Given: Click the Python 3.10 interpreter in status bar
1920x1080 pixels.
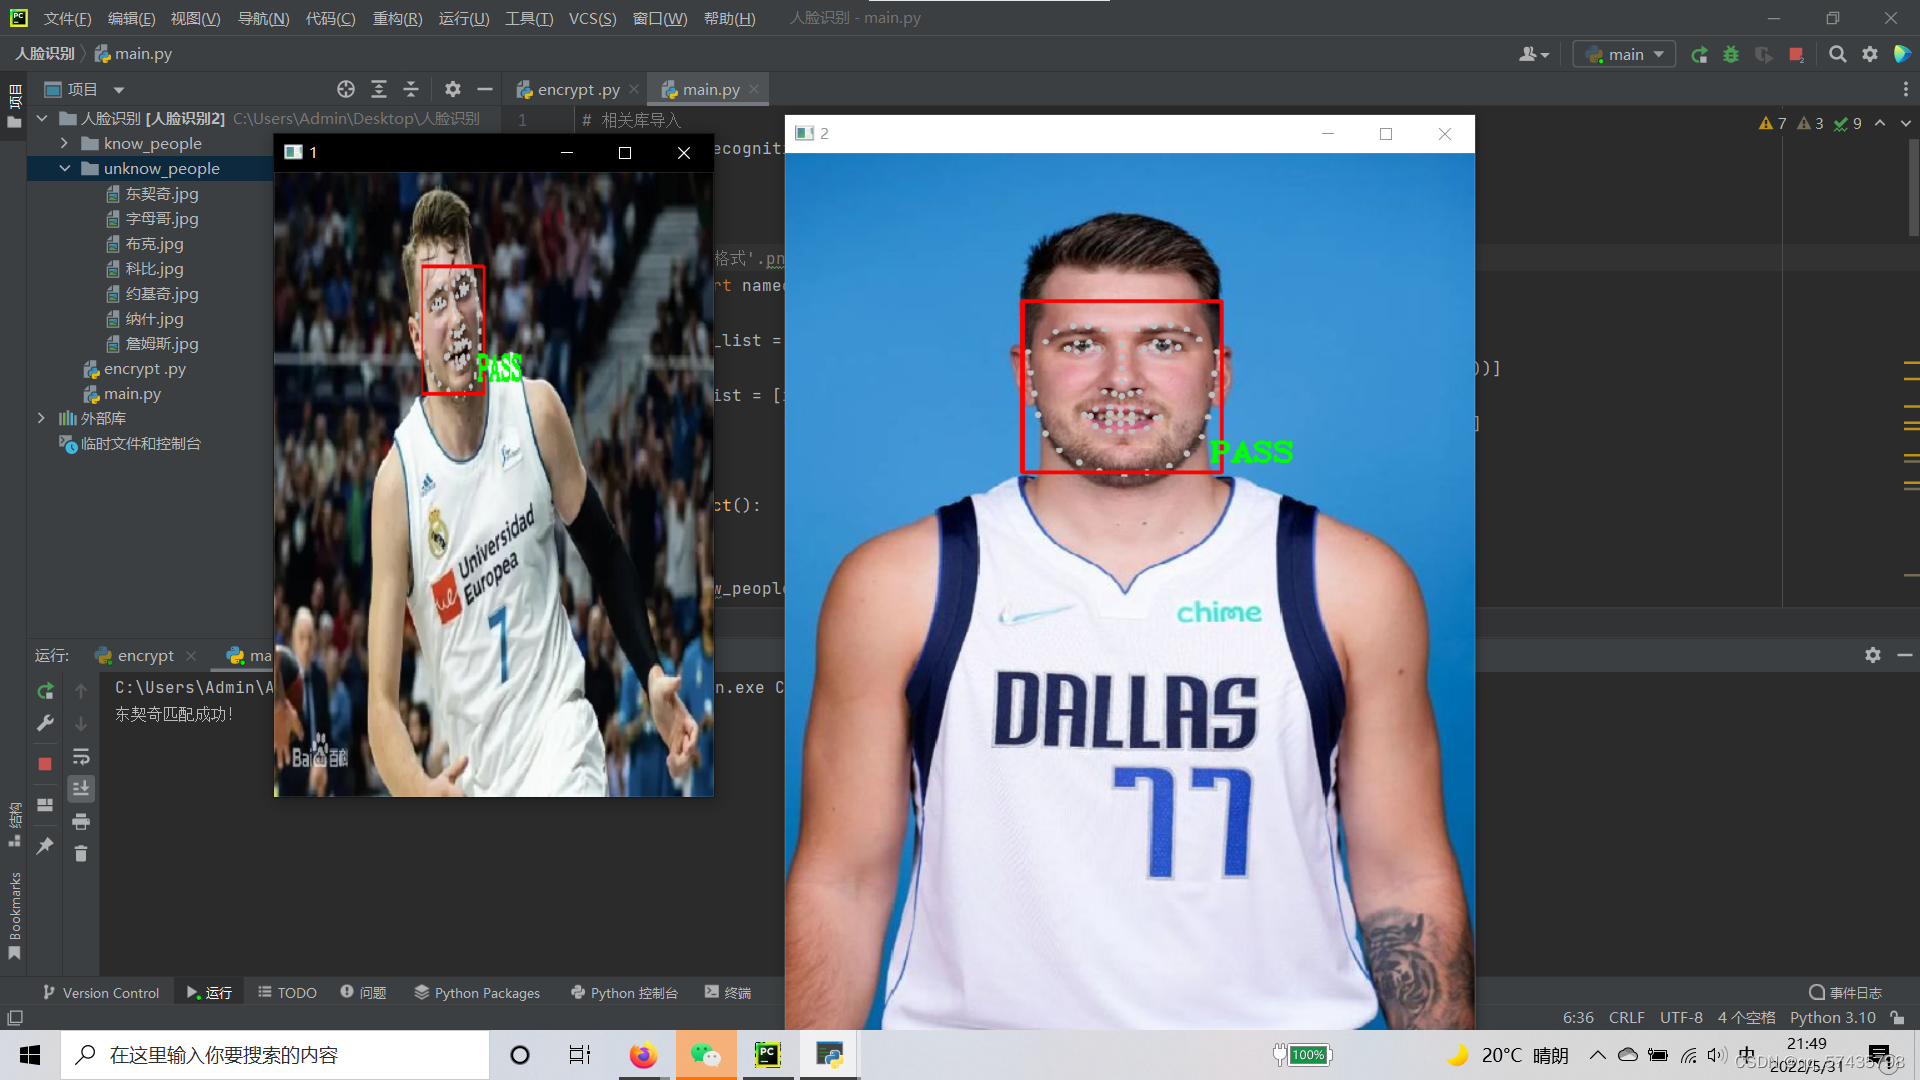Looking at the screenshot, I should (1832, 1018).
